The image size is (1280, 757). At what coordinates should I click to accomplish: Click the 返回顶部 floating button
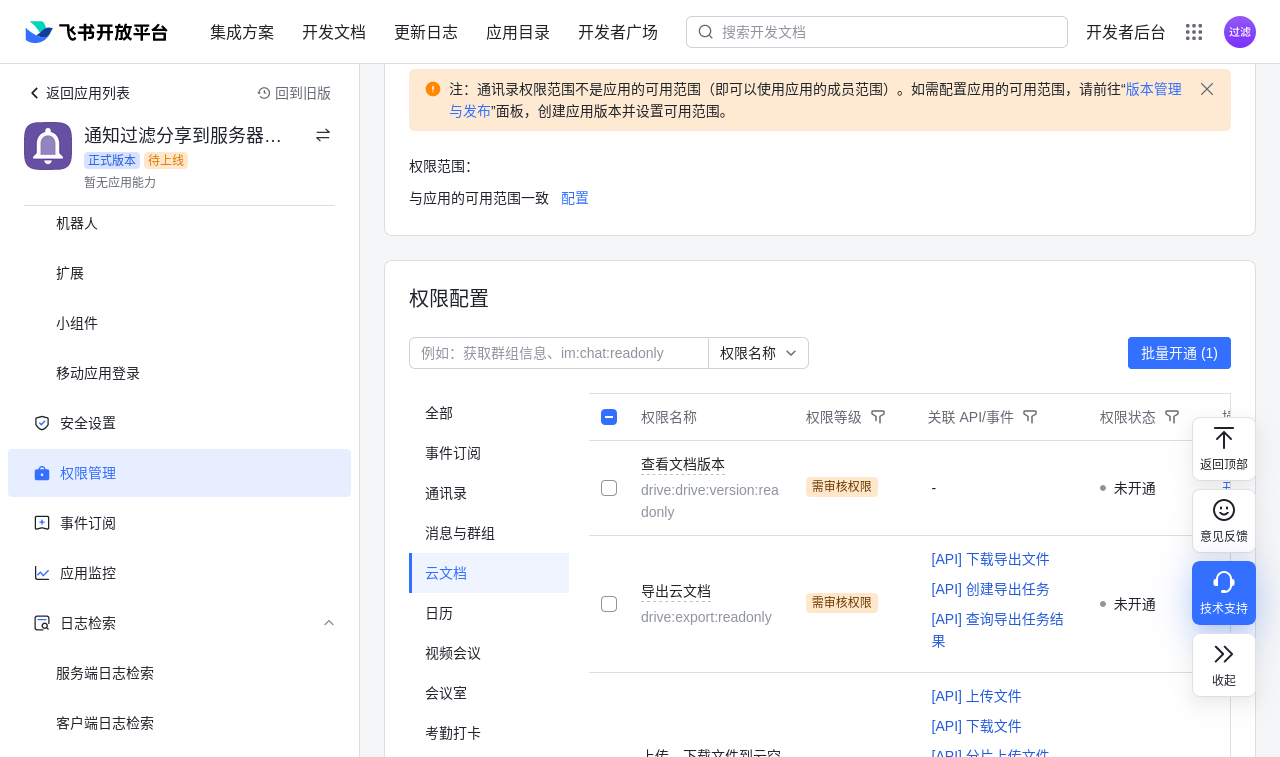point(1224,449)
